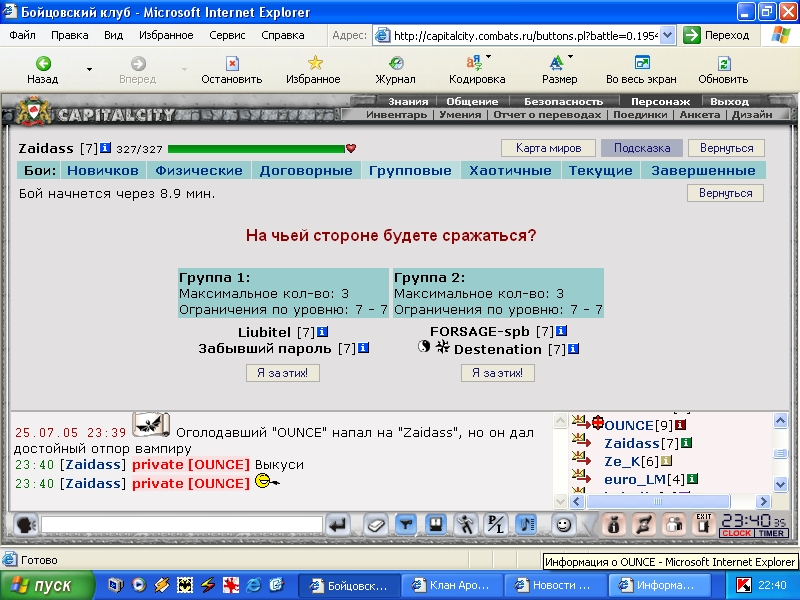The width and height of the screenshot is (800, 600).
Task: Open the Кодировка encoding toolbar icon
Action: coord(474,63)
